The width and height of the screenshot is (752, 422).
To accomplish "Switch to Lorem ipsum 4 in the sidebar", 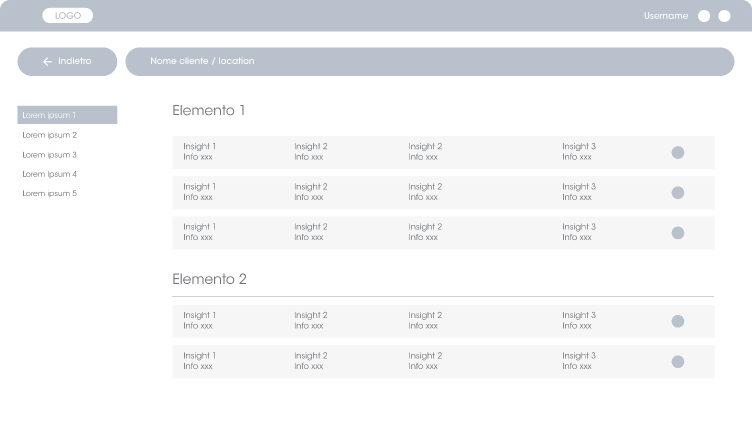I will pos(50,174).
